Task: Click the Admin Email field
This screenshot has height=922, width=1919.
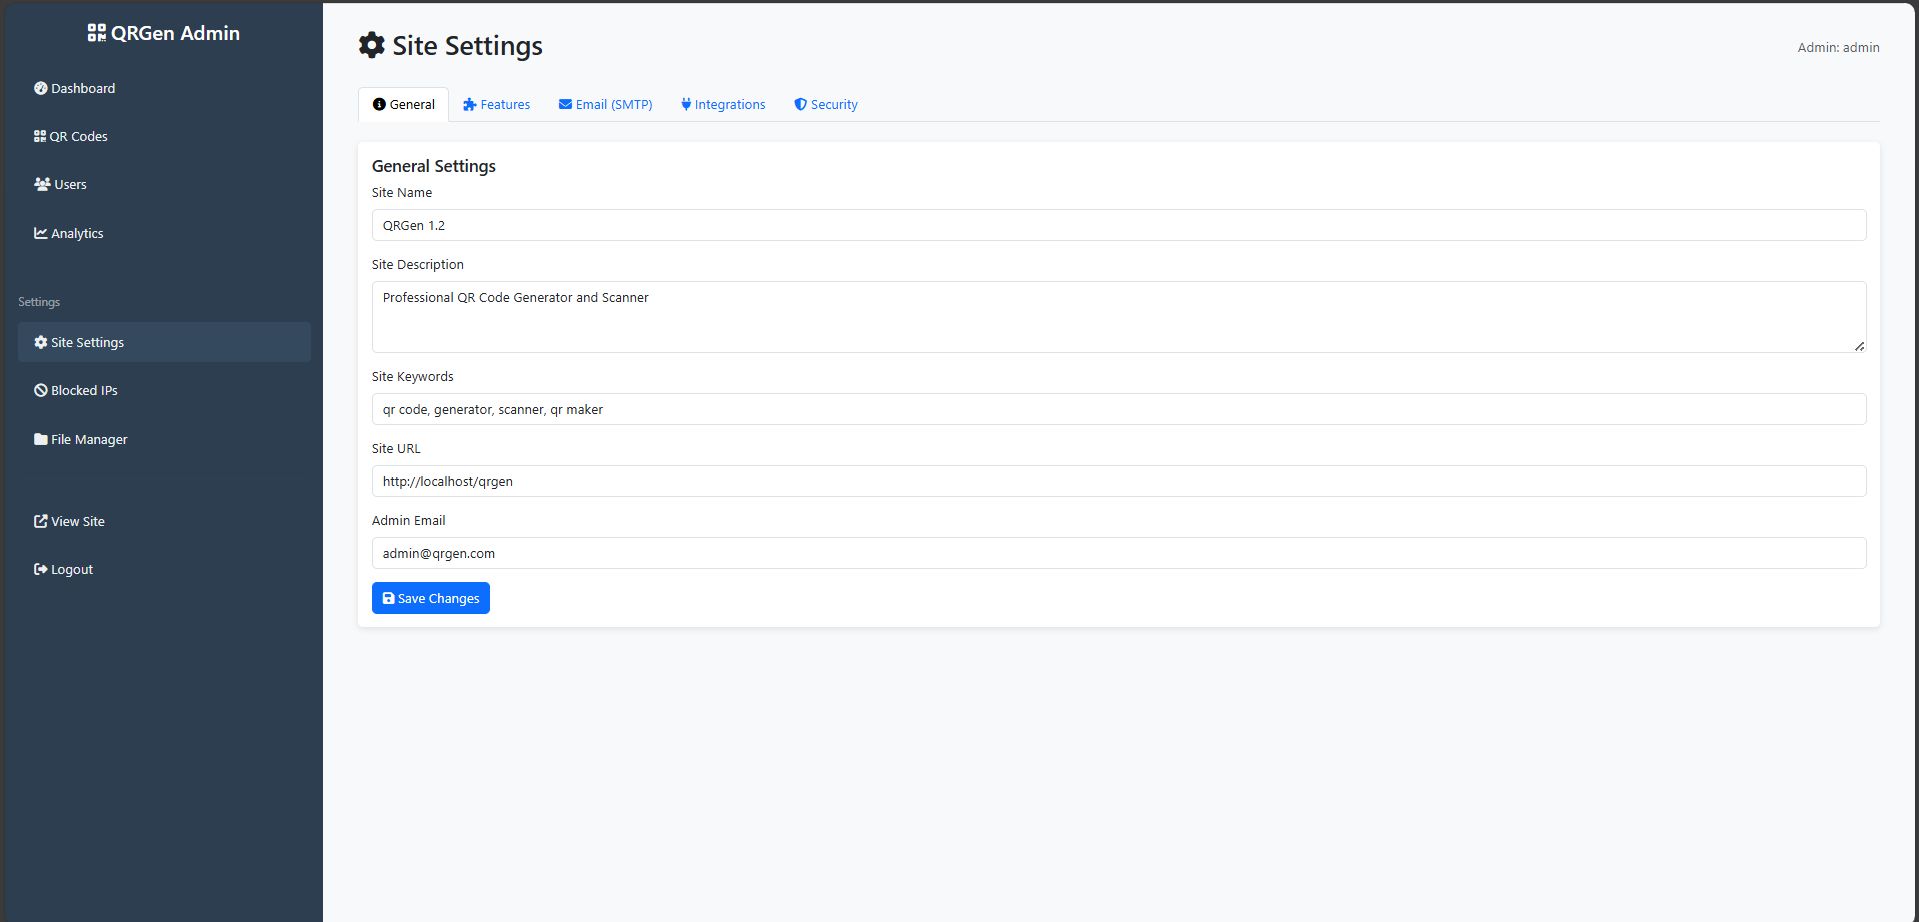Action: coord(1118,553)
